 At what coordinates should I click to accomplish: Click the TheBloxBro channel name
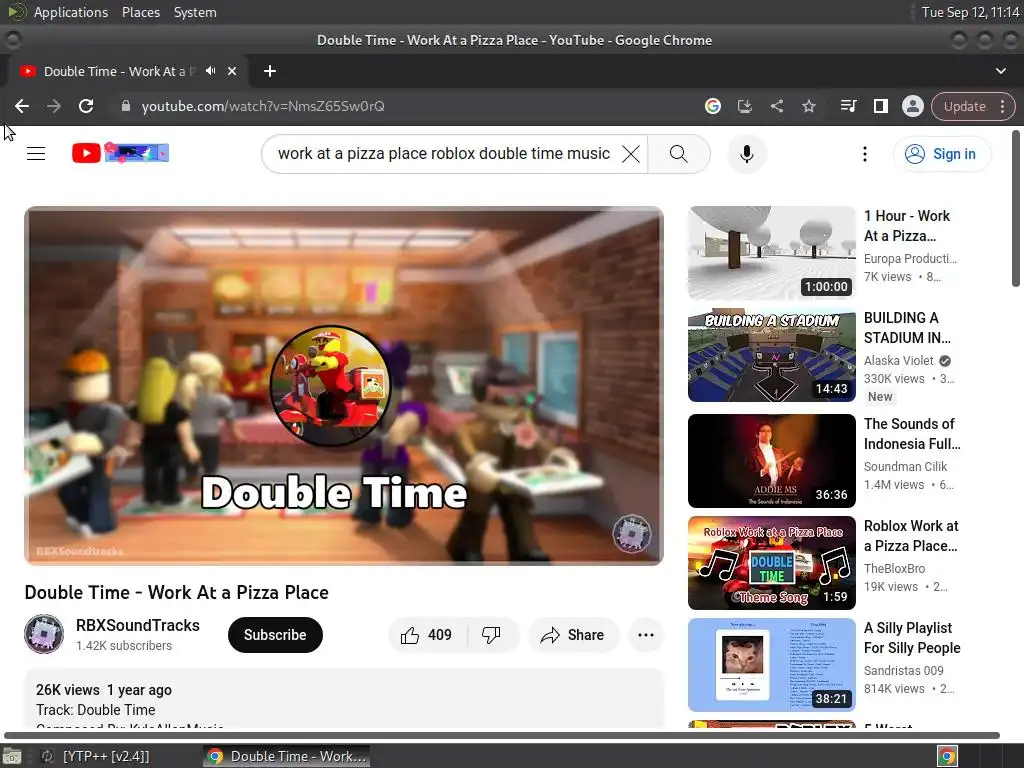pyautogui.click(x=894, y=568)
